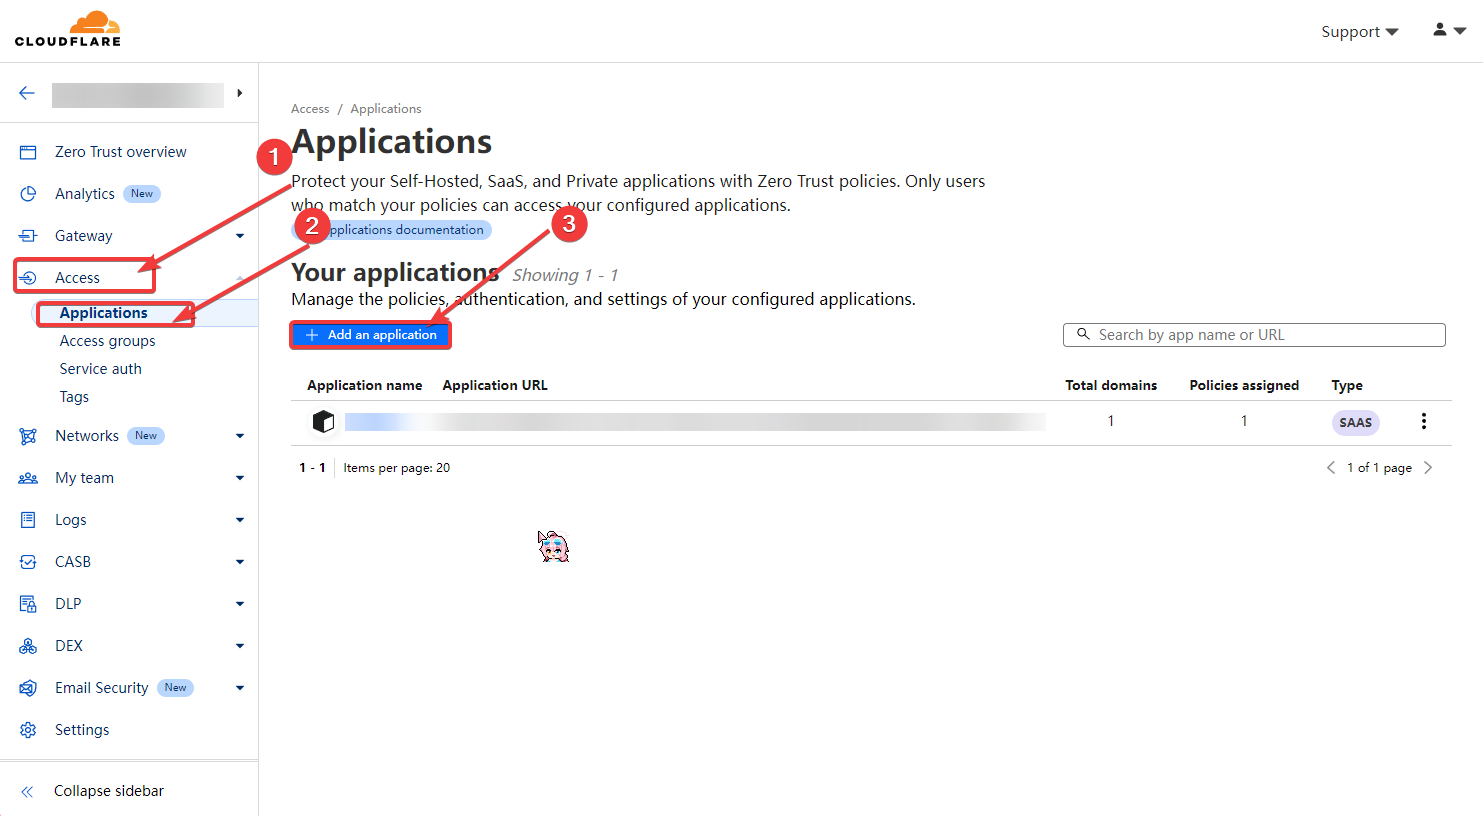Expand the Networks sidebar section
The height and width of the screenshot is (816, 1483).
[239, 436]
